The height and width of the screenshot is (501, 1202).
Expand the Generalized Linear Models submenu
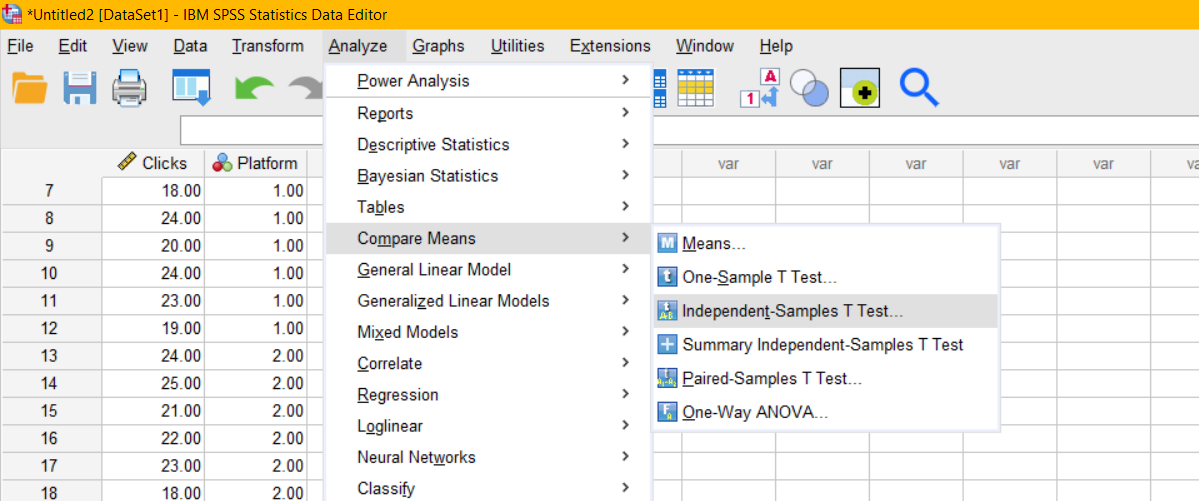(489, 301)
